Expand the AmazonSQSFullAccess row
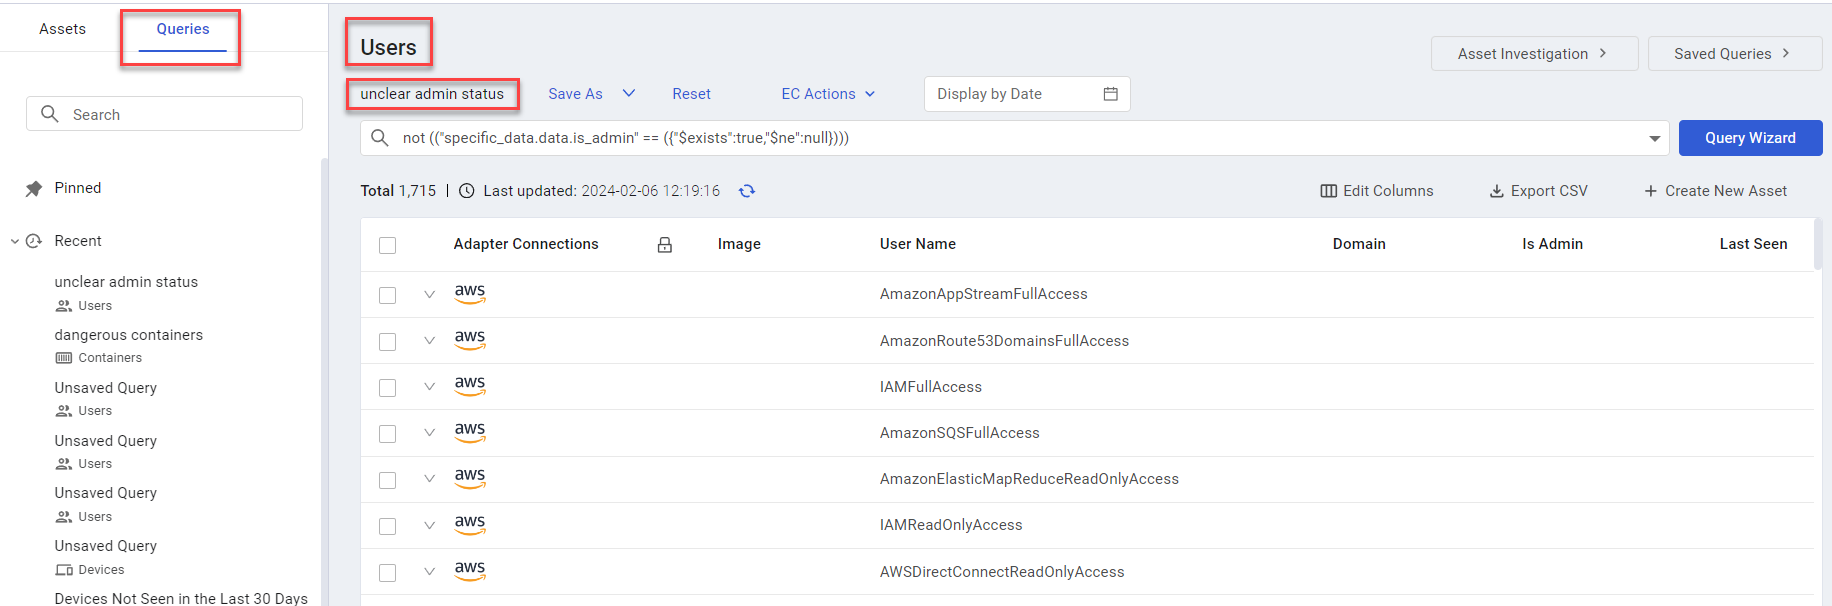 pos(429,433)
